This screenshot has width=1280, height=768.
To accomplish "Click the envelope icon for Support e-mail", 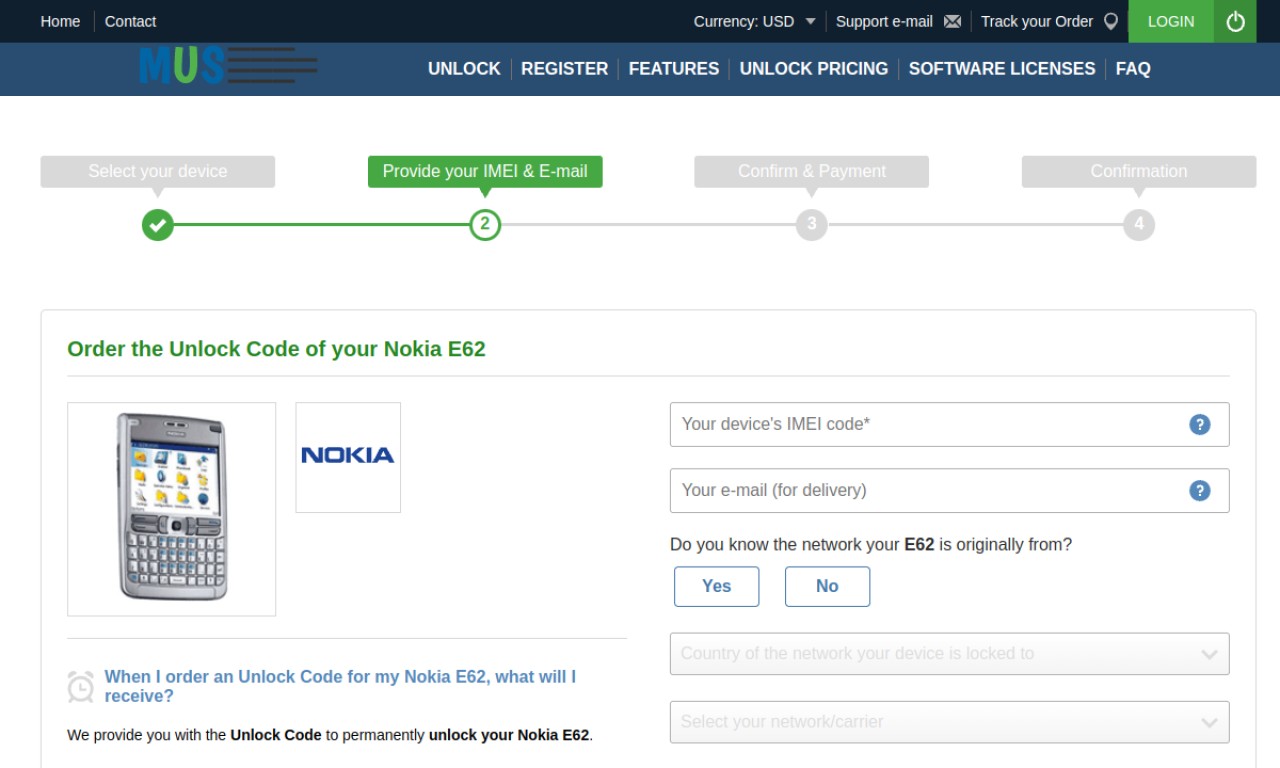I will (952, 21).
